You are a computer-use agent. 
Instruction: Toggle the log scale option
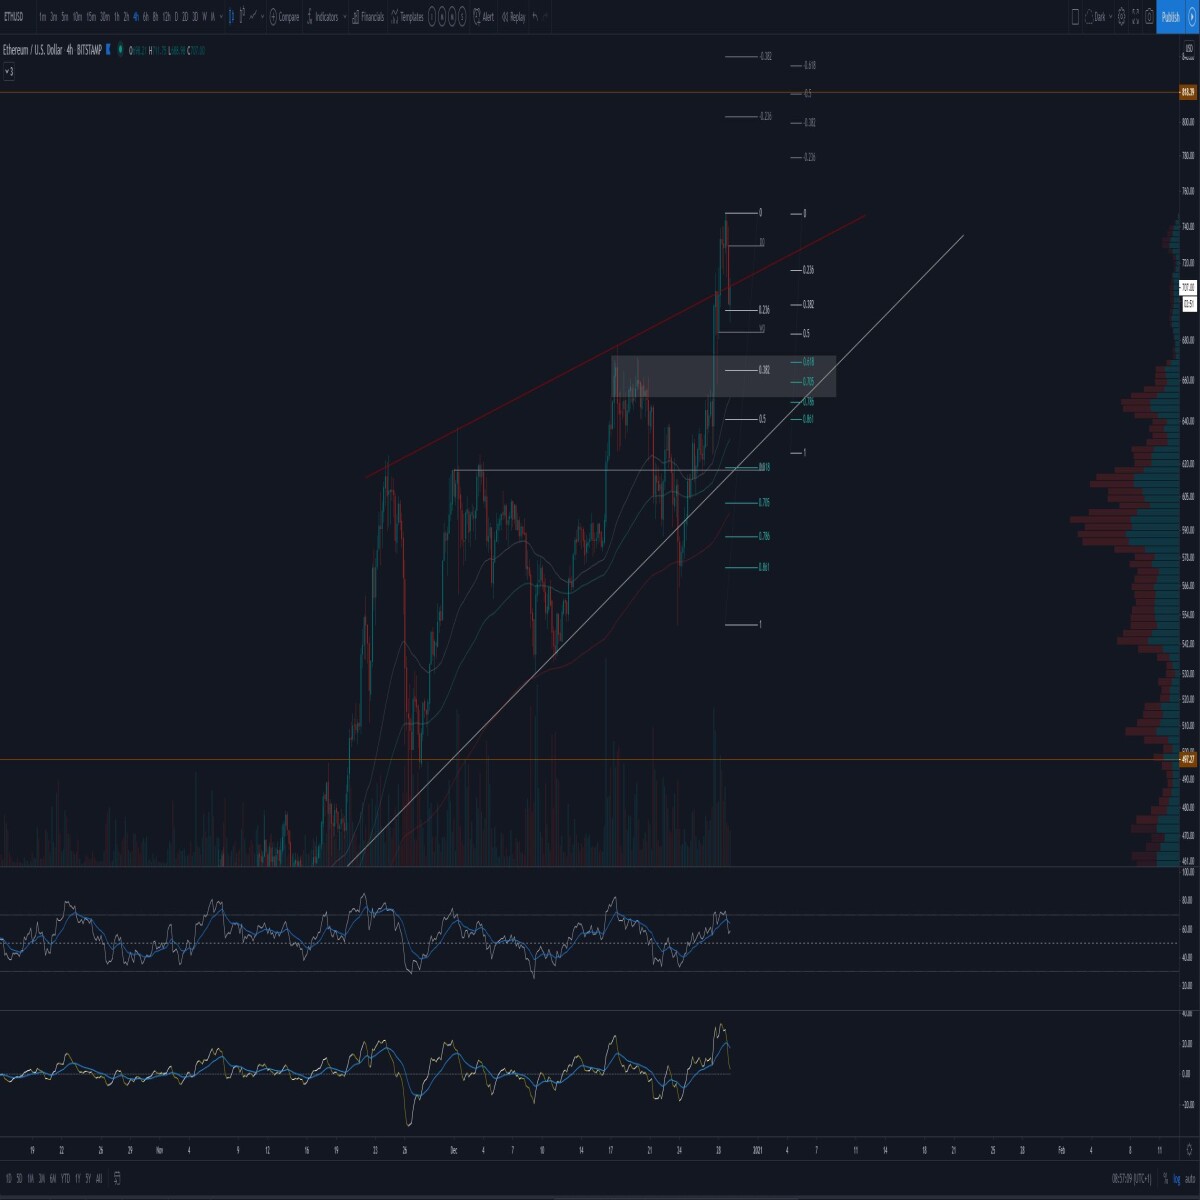1177,1180
